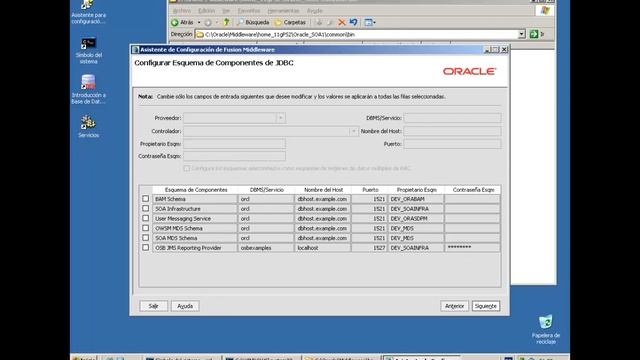This screenshot has height=360, width=640.
Task: Click the masked password cell in OSB row
Action: [472, 248]
